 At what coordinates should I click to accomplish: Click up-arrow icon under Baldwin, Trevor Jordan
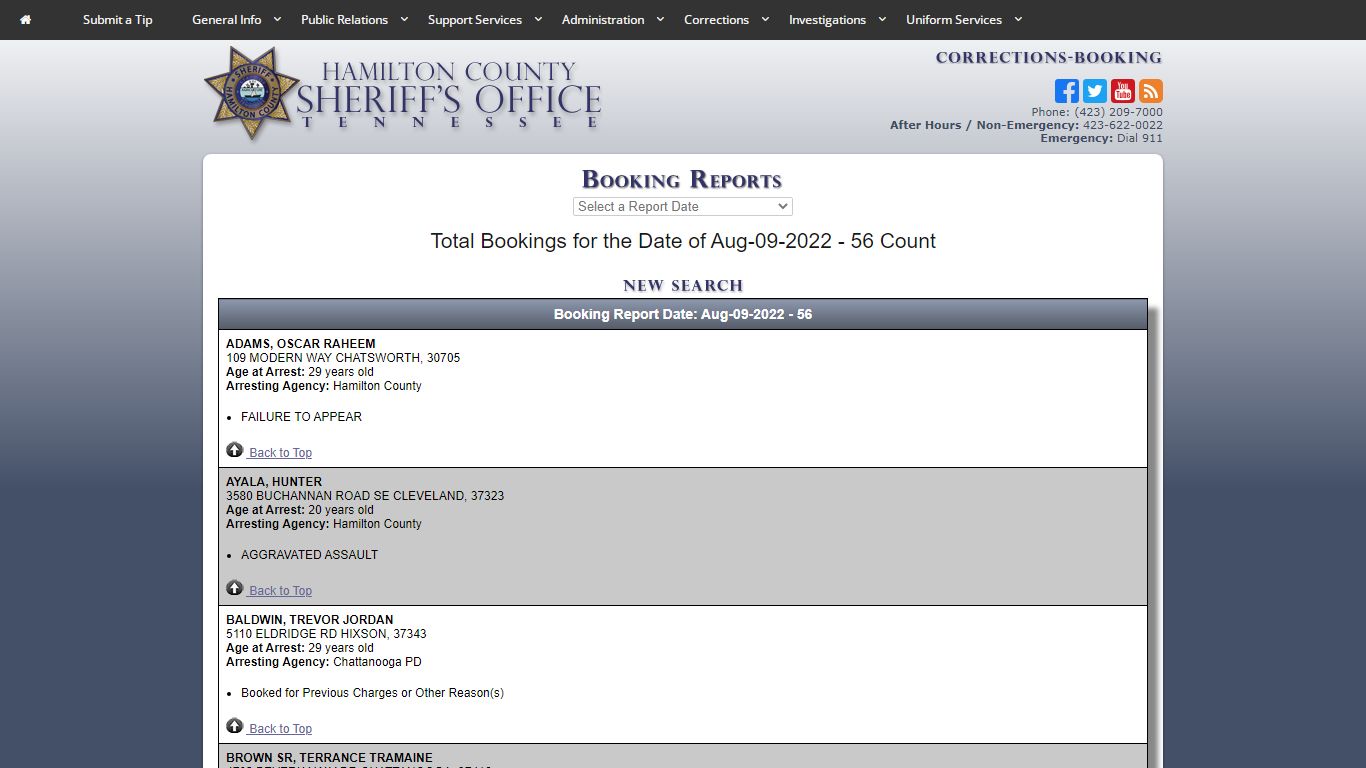pyautogui.click(x=235, y=726)
